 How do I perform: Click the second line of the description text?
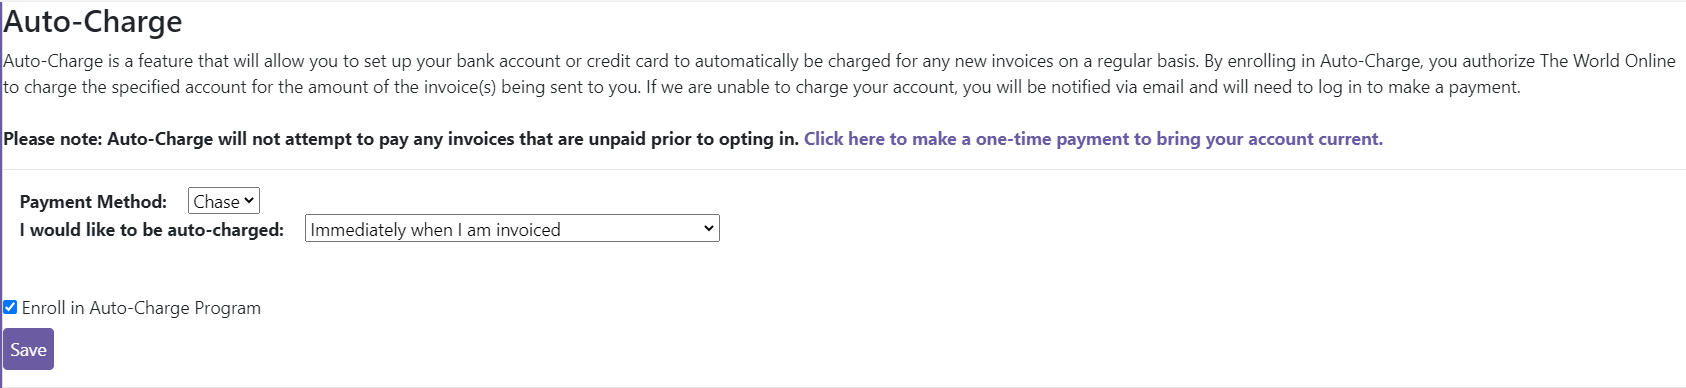click(762, 87)
